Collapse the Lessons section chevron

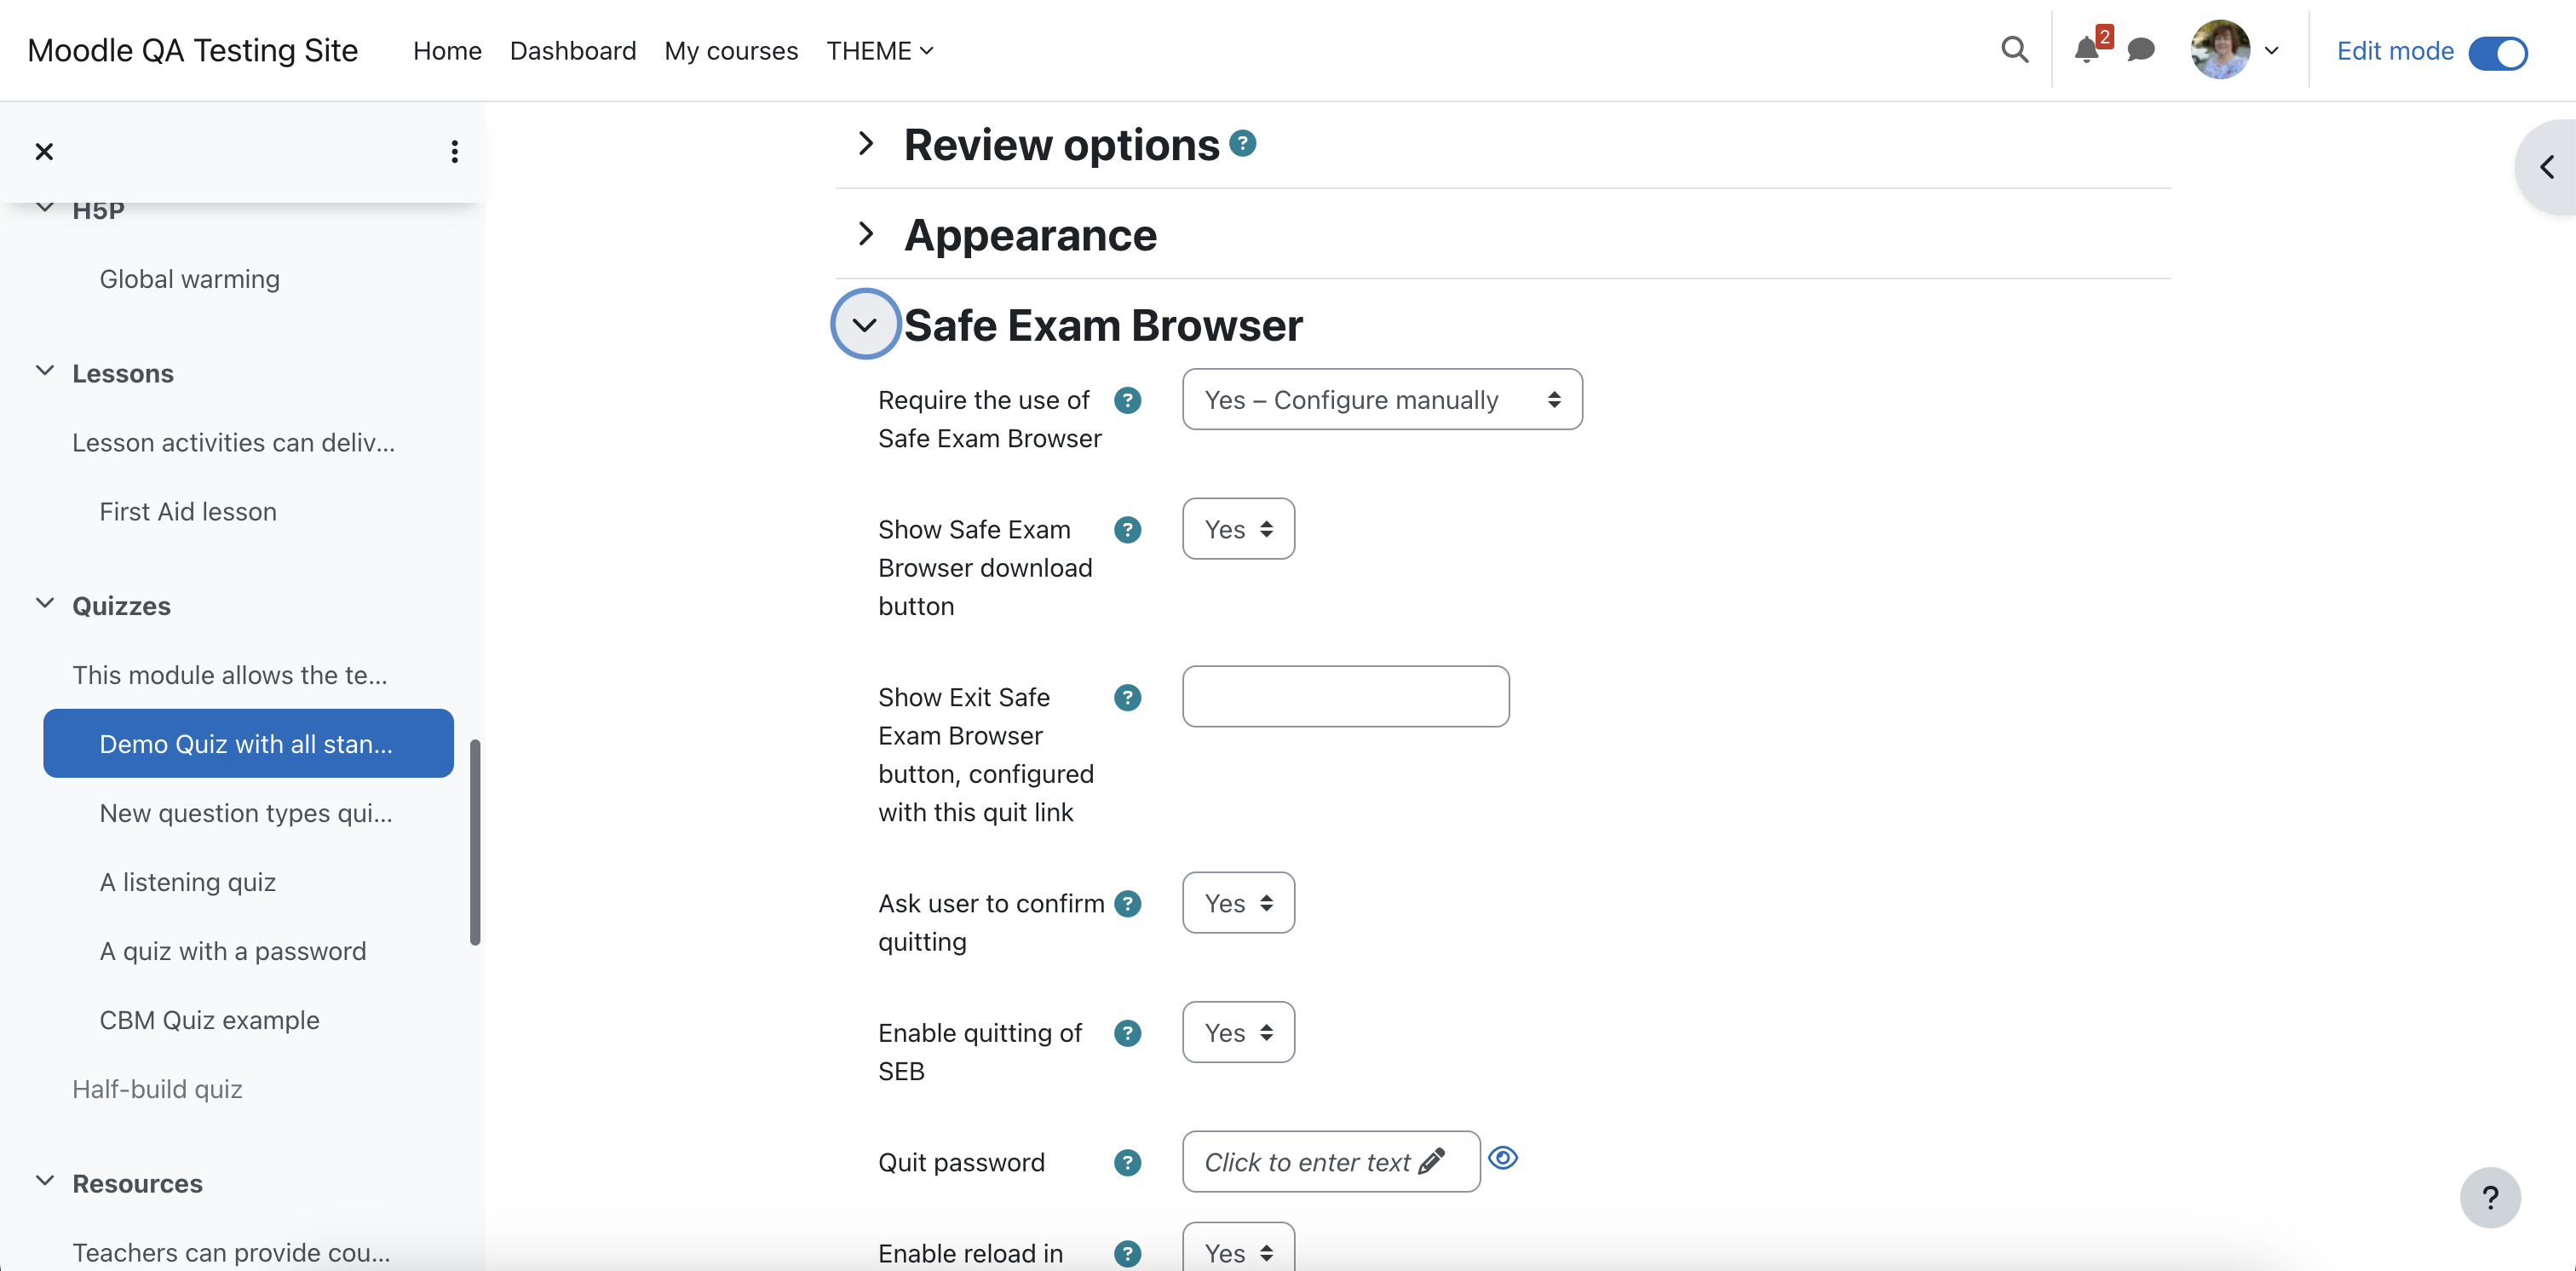45,371
